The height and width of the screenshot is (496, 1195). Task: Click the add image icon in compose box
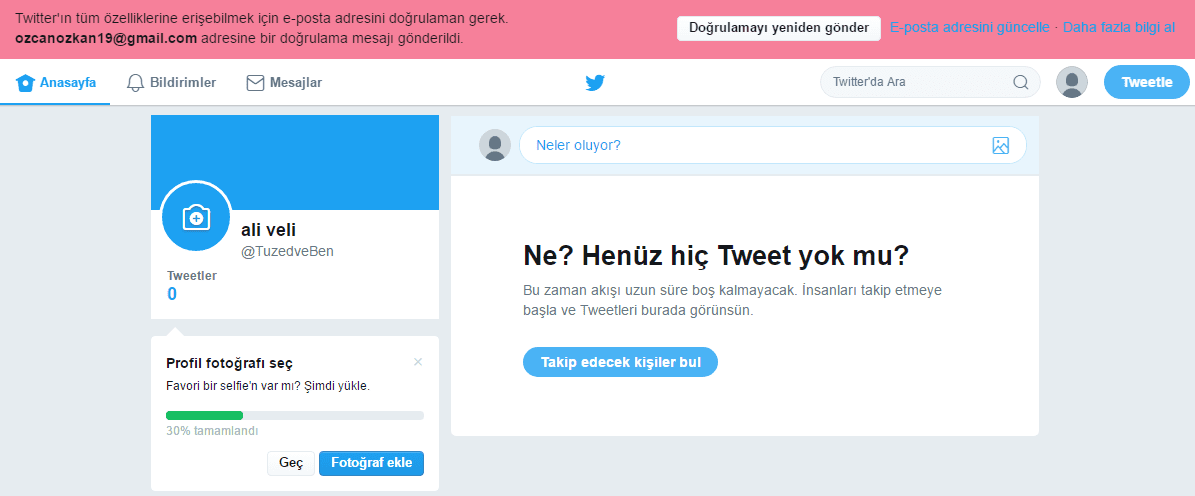coord(1001,146)
